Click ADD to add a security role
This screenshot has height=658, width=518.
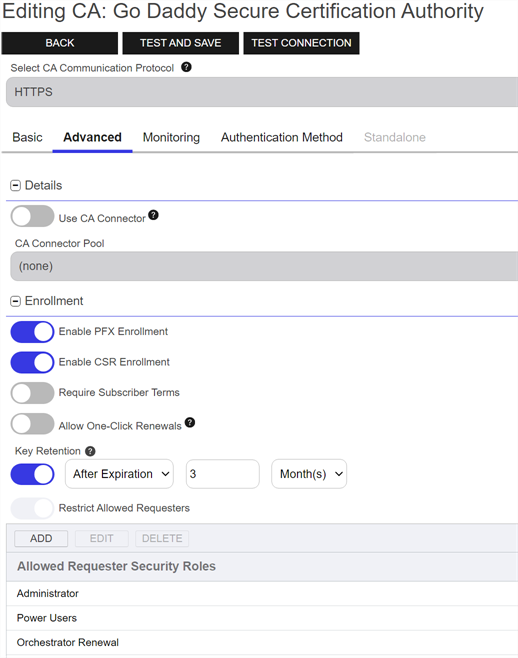coord(41,538)
